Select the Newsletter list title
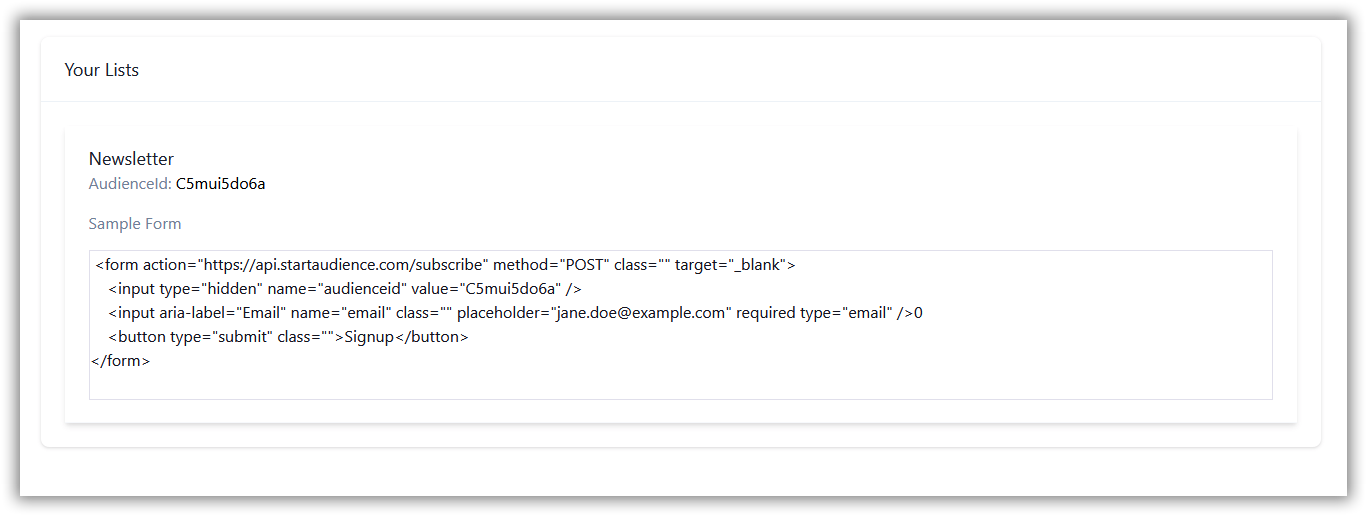 click(131, 159)
